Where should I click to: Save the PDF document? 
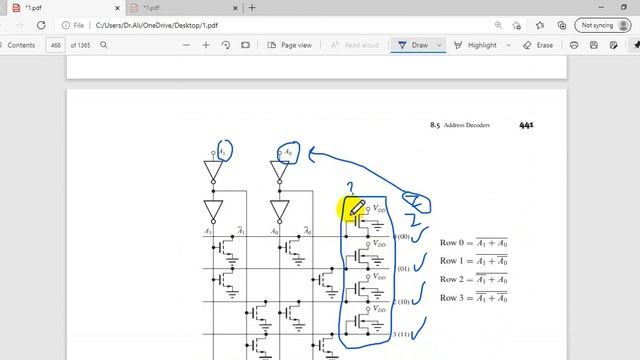point(593,45)
